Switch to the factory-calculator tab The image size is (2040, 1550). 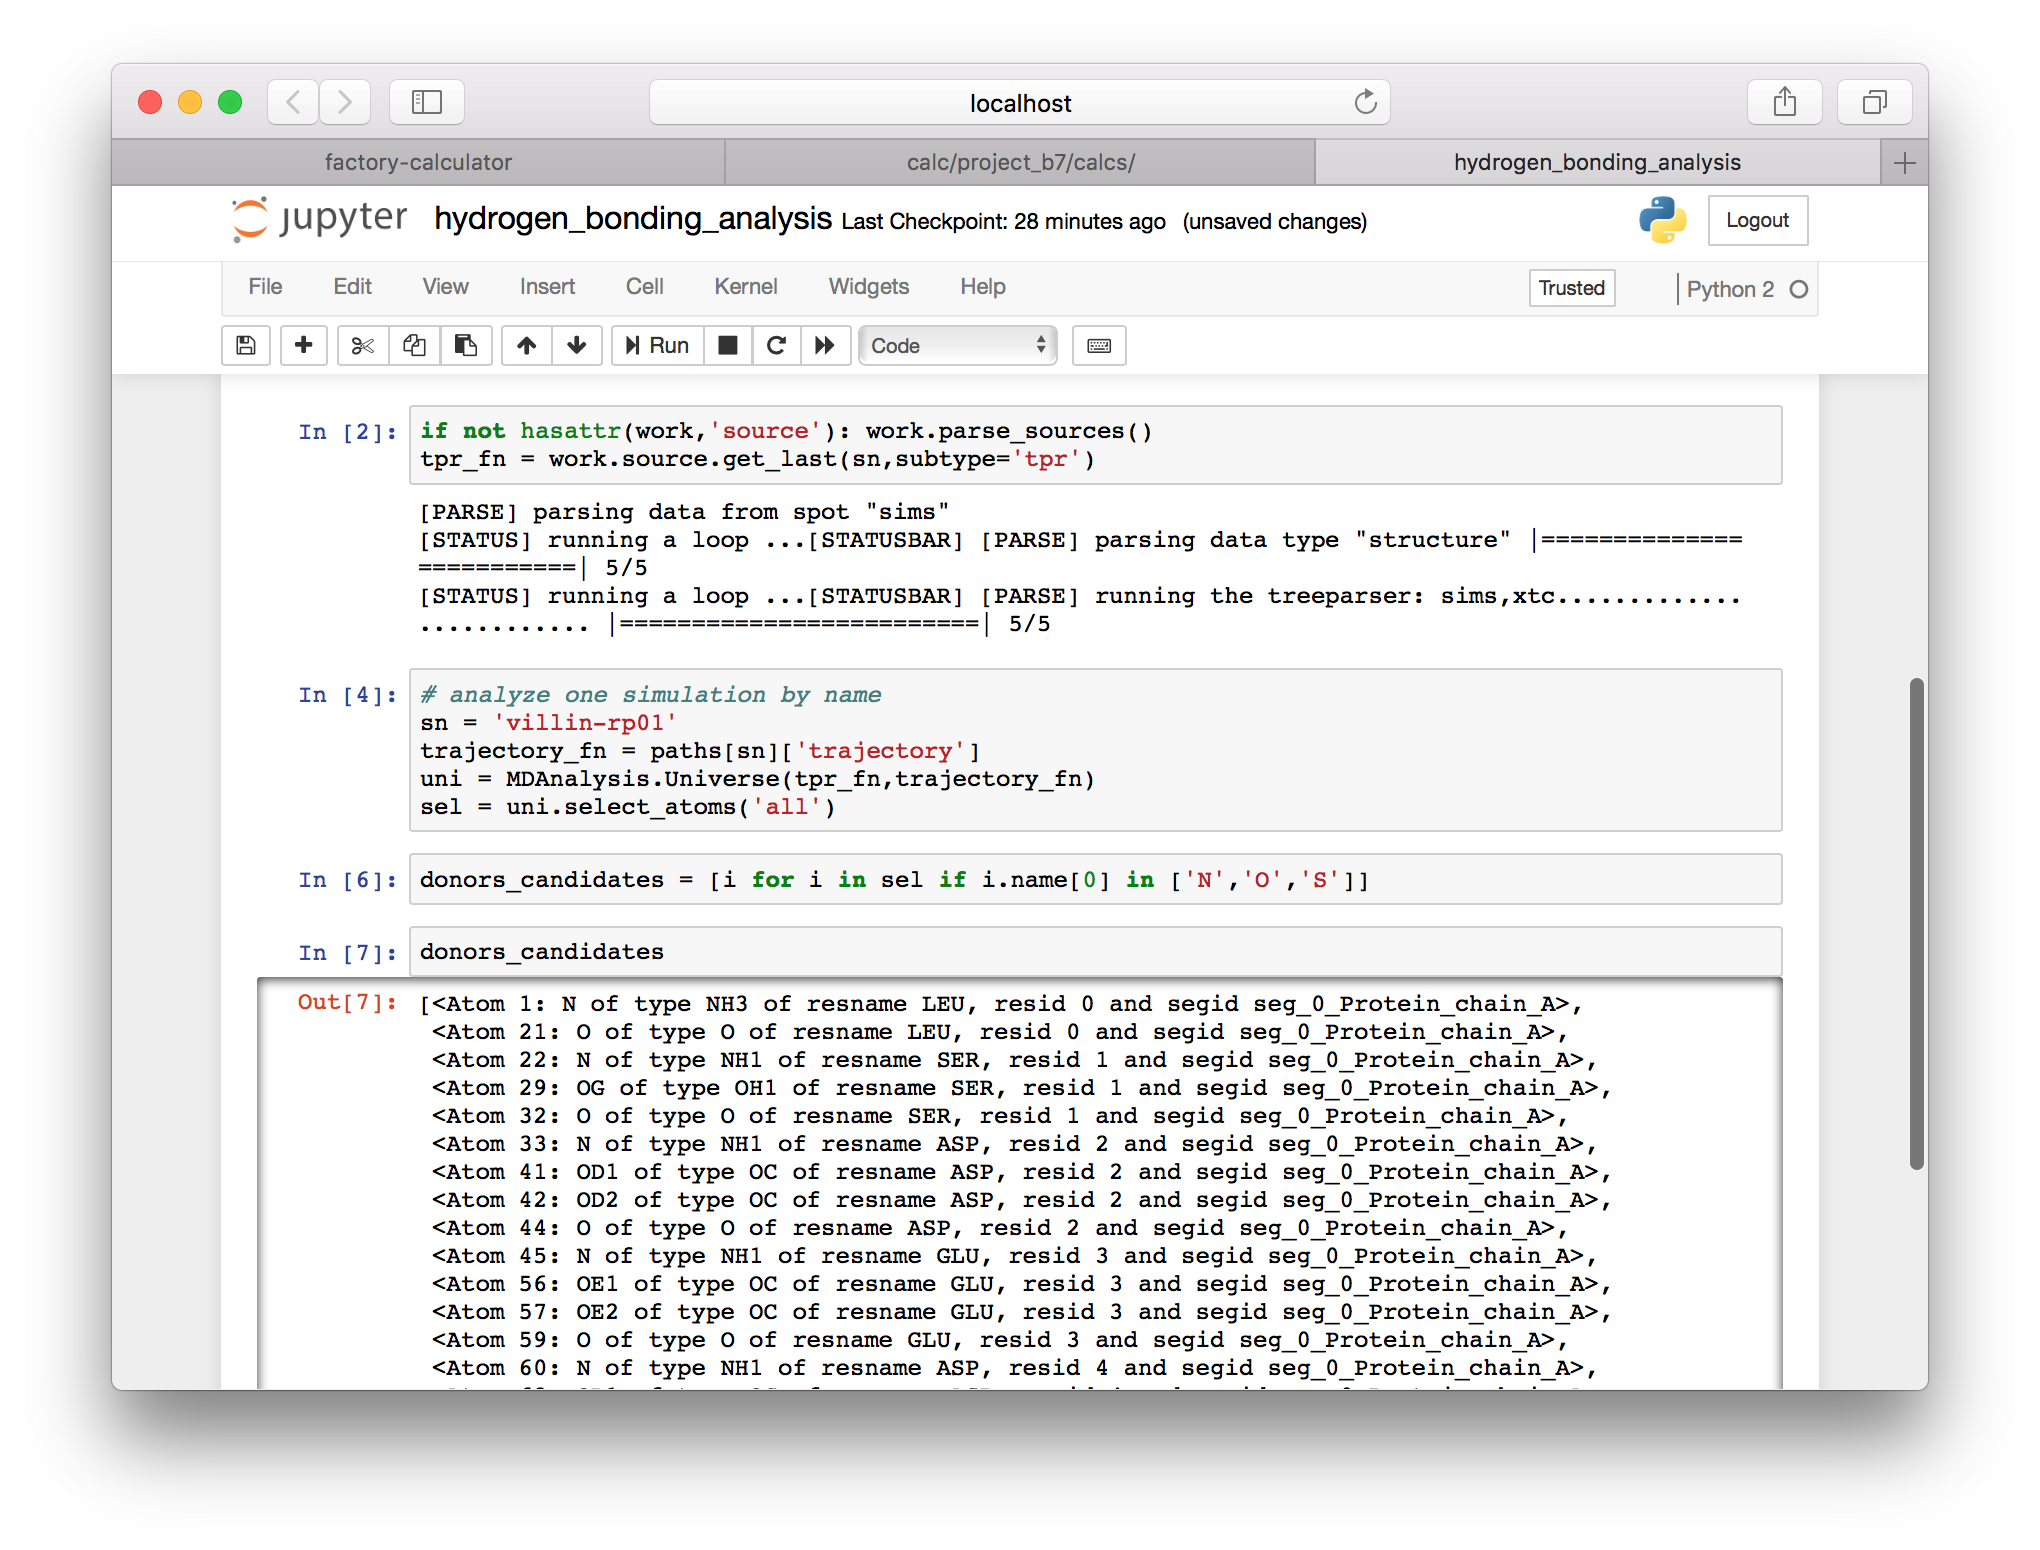(x=418, y=162)
